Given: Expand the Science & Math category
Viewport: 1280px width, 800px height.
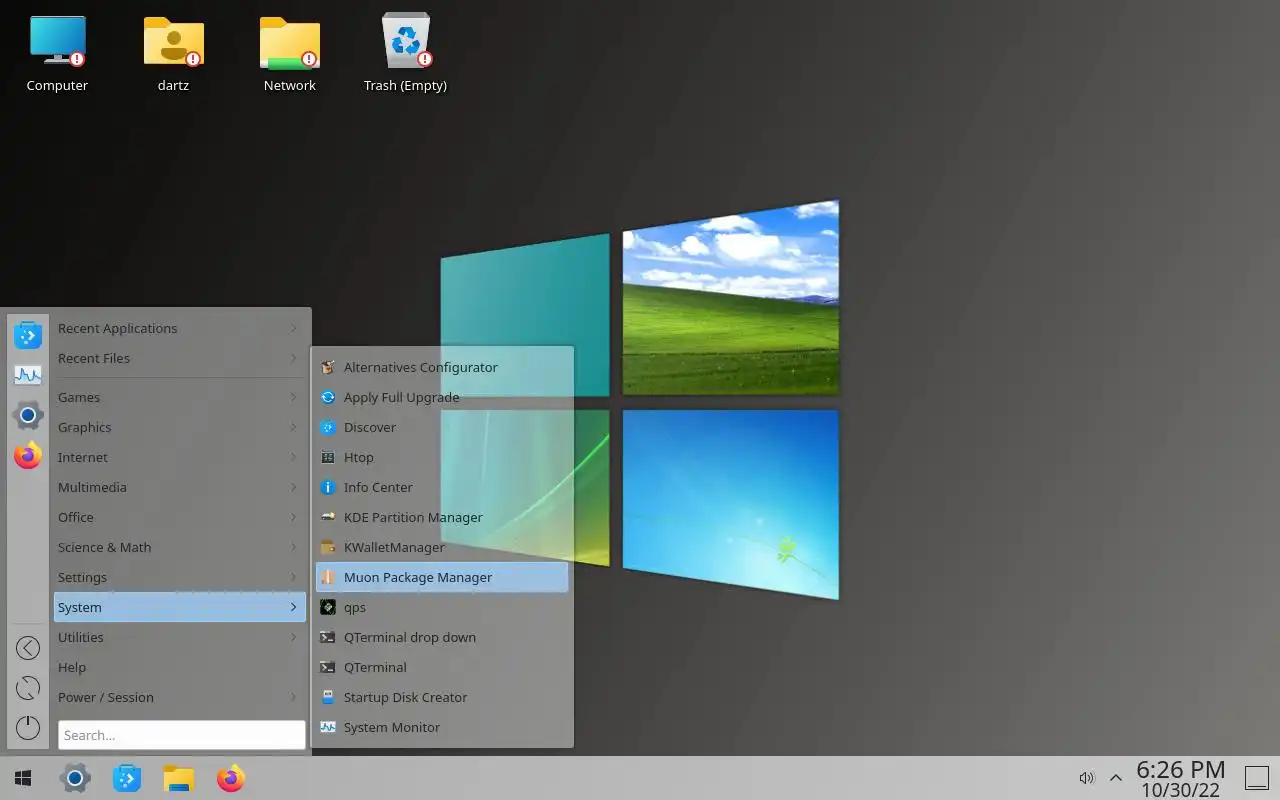Looking at the screenshot, I should coord(180,547).
